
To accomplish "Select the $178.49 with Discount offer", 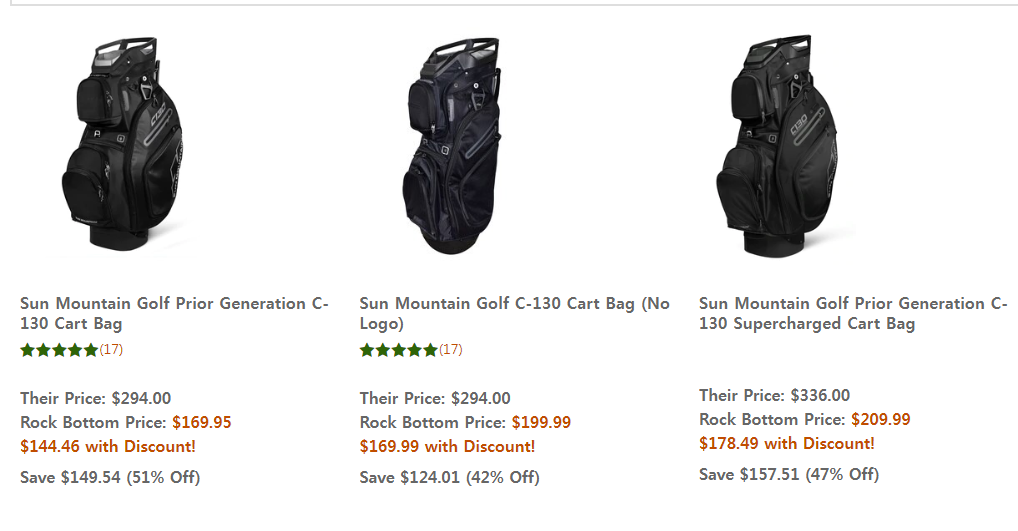I will click(x=786, y=444).
